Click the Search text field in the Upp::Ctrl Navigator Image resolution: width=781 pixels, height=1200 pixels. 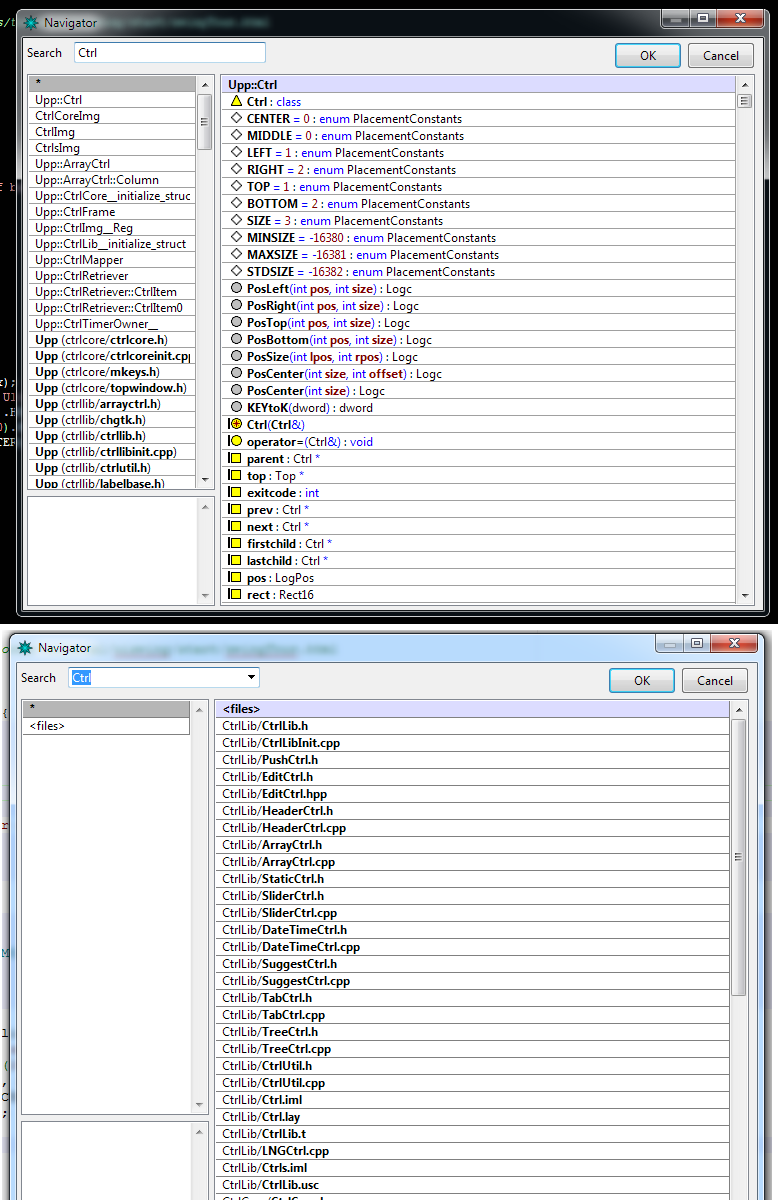coord(169,53)
